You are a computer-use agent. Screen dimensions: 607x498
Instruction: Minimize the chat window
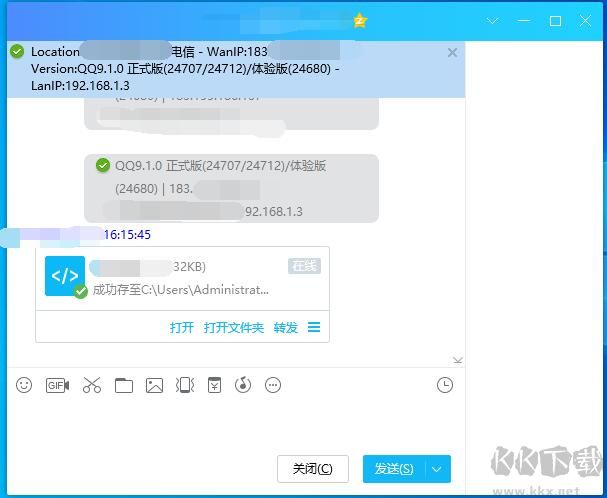pos(524,21)
